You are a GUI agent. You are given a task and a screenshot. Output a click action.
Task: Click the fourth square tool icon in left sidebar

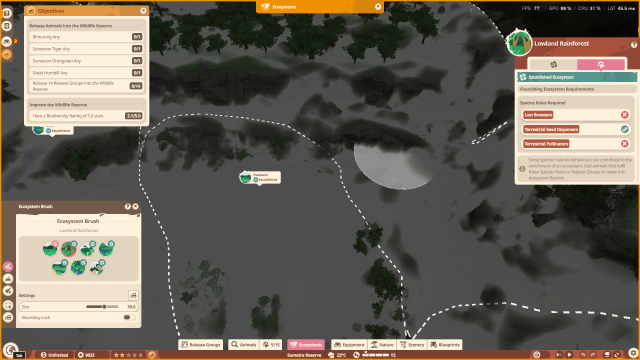pos(8,305)
